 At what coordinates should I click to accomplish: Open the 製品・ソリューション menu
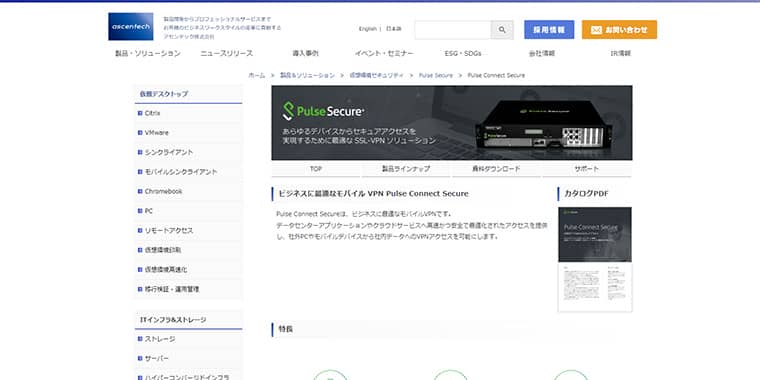pos(148,53)
